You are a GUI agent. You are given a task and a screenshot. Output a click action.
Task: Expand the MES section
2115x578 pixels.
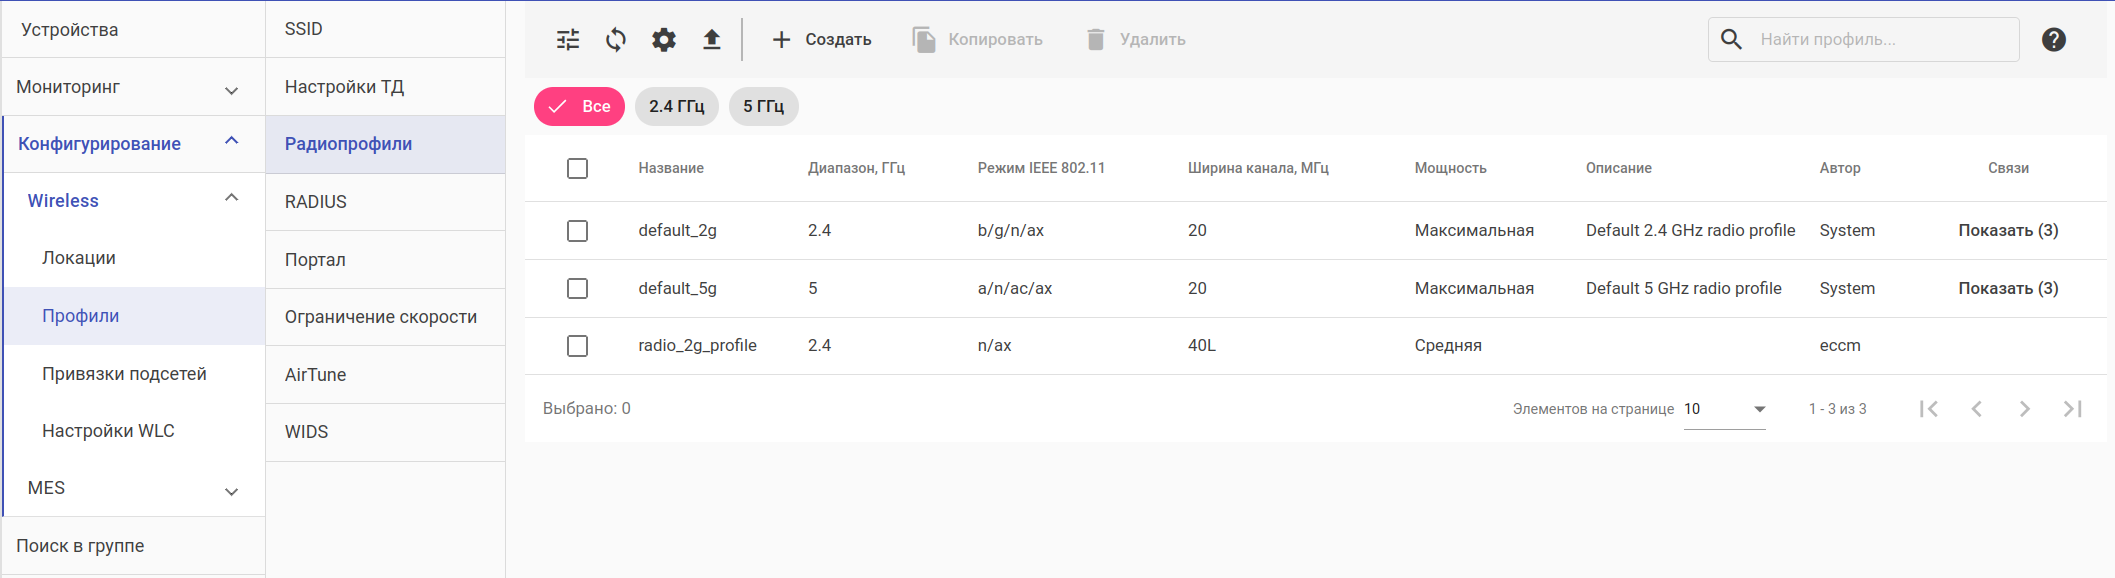point(231,490)
